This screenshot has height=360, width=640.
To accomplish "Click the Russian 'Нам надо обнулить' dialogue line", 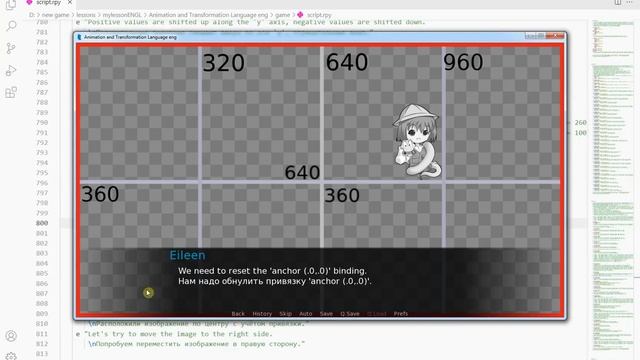I will coord(274,281).
